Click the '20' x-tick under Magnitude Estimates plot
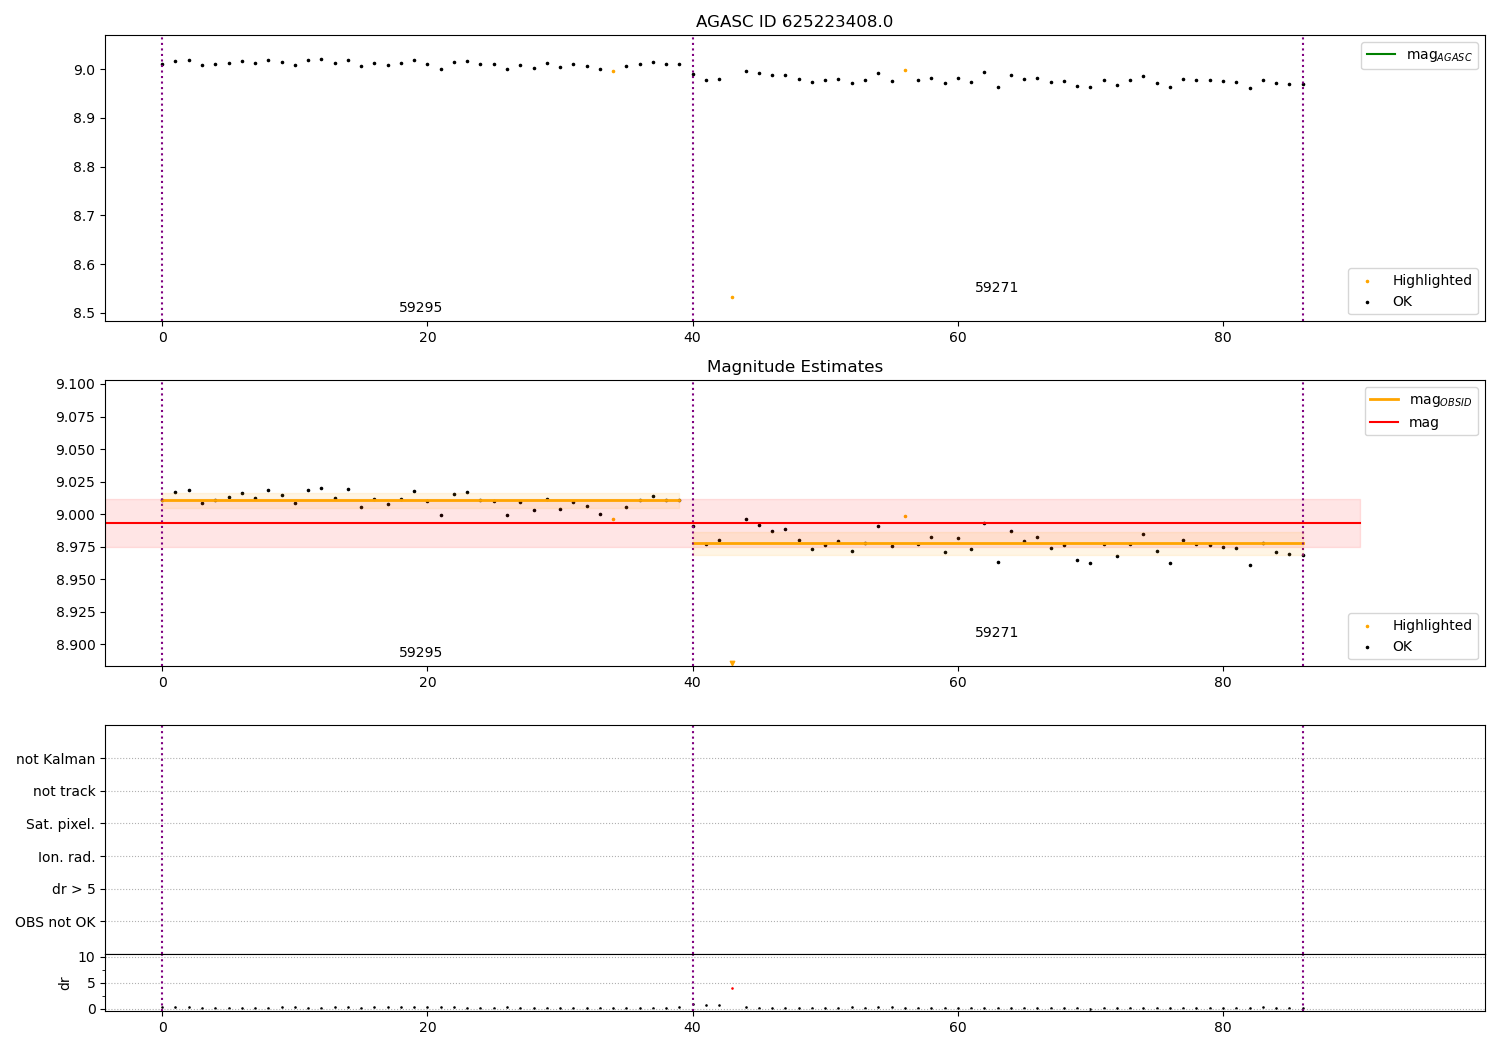This screenshot has width=1500, height=1050. pyautogui.click(x=428, y=683)
